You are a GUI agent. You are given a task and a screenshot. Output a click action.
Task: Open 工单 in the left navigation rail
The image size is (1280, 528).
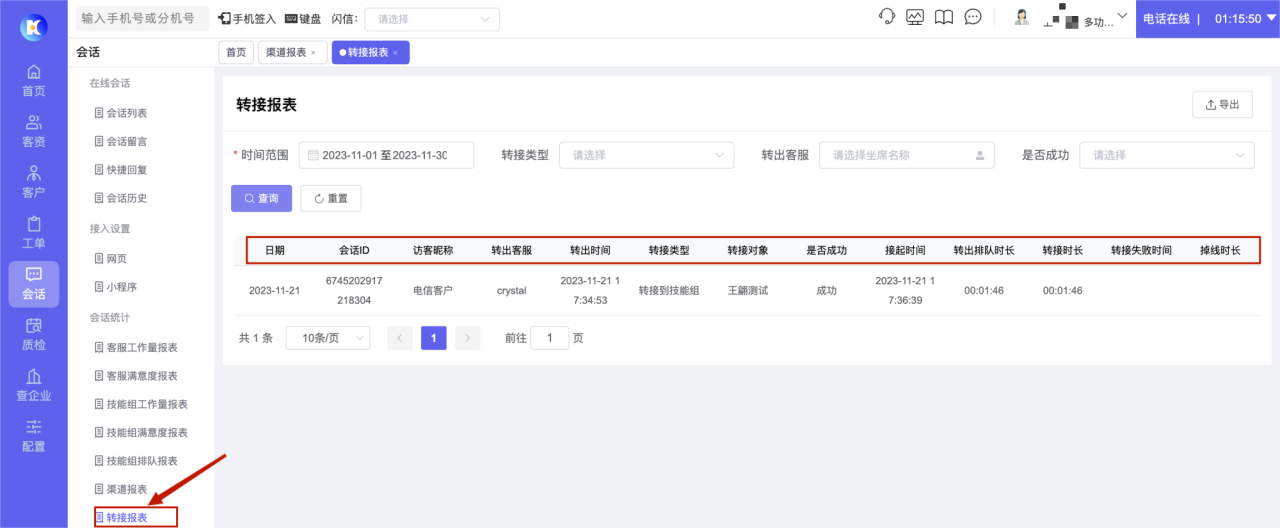(34, 233)
